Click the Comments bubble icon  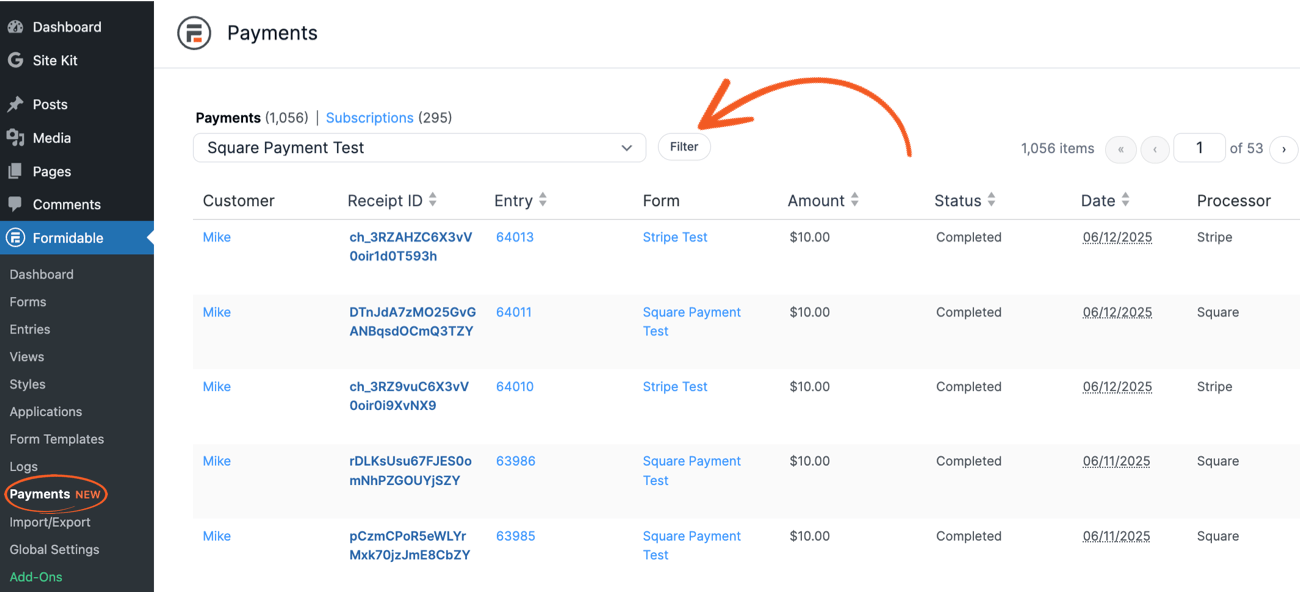15,204
